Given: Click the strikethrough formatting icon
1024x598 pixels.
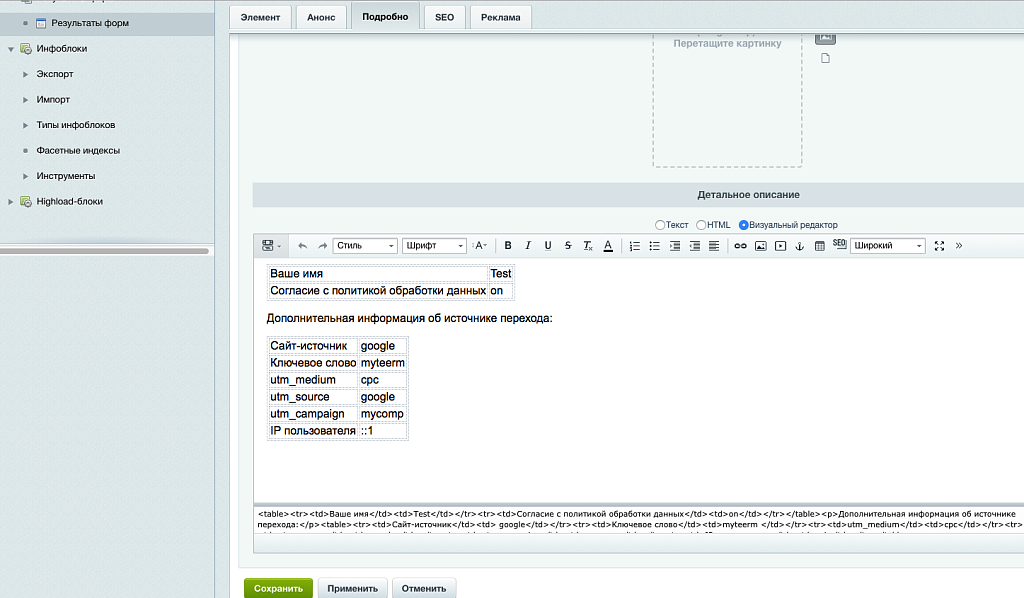Looking at the screenshot, I should (568, 246).
